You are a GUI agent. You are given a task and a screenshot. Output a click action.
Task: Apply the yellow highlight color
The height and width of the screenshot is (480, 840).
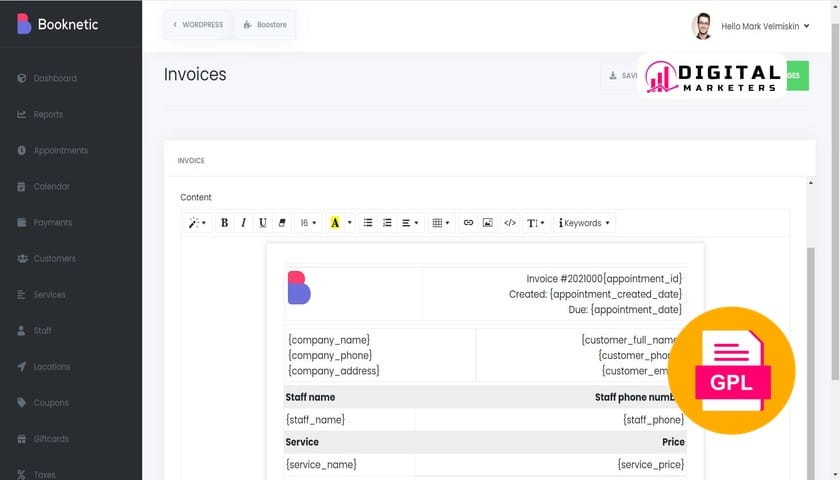click(x=335, y=223)
